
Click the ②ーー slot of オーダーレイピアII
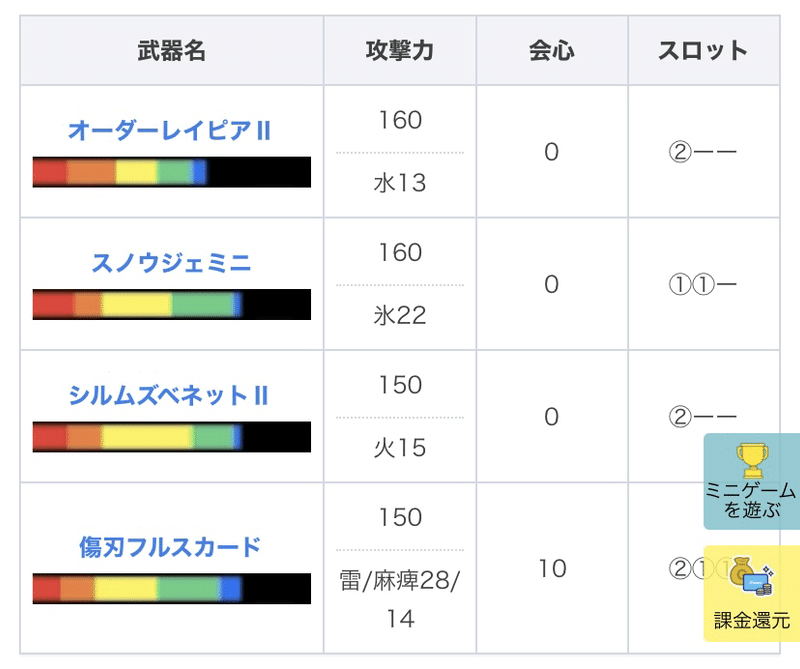(x=702, y=153)
